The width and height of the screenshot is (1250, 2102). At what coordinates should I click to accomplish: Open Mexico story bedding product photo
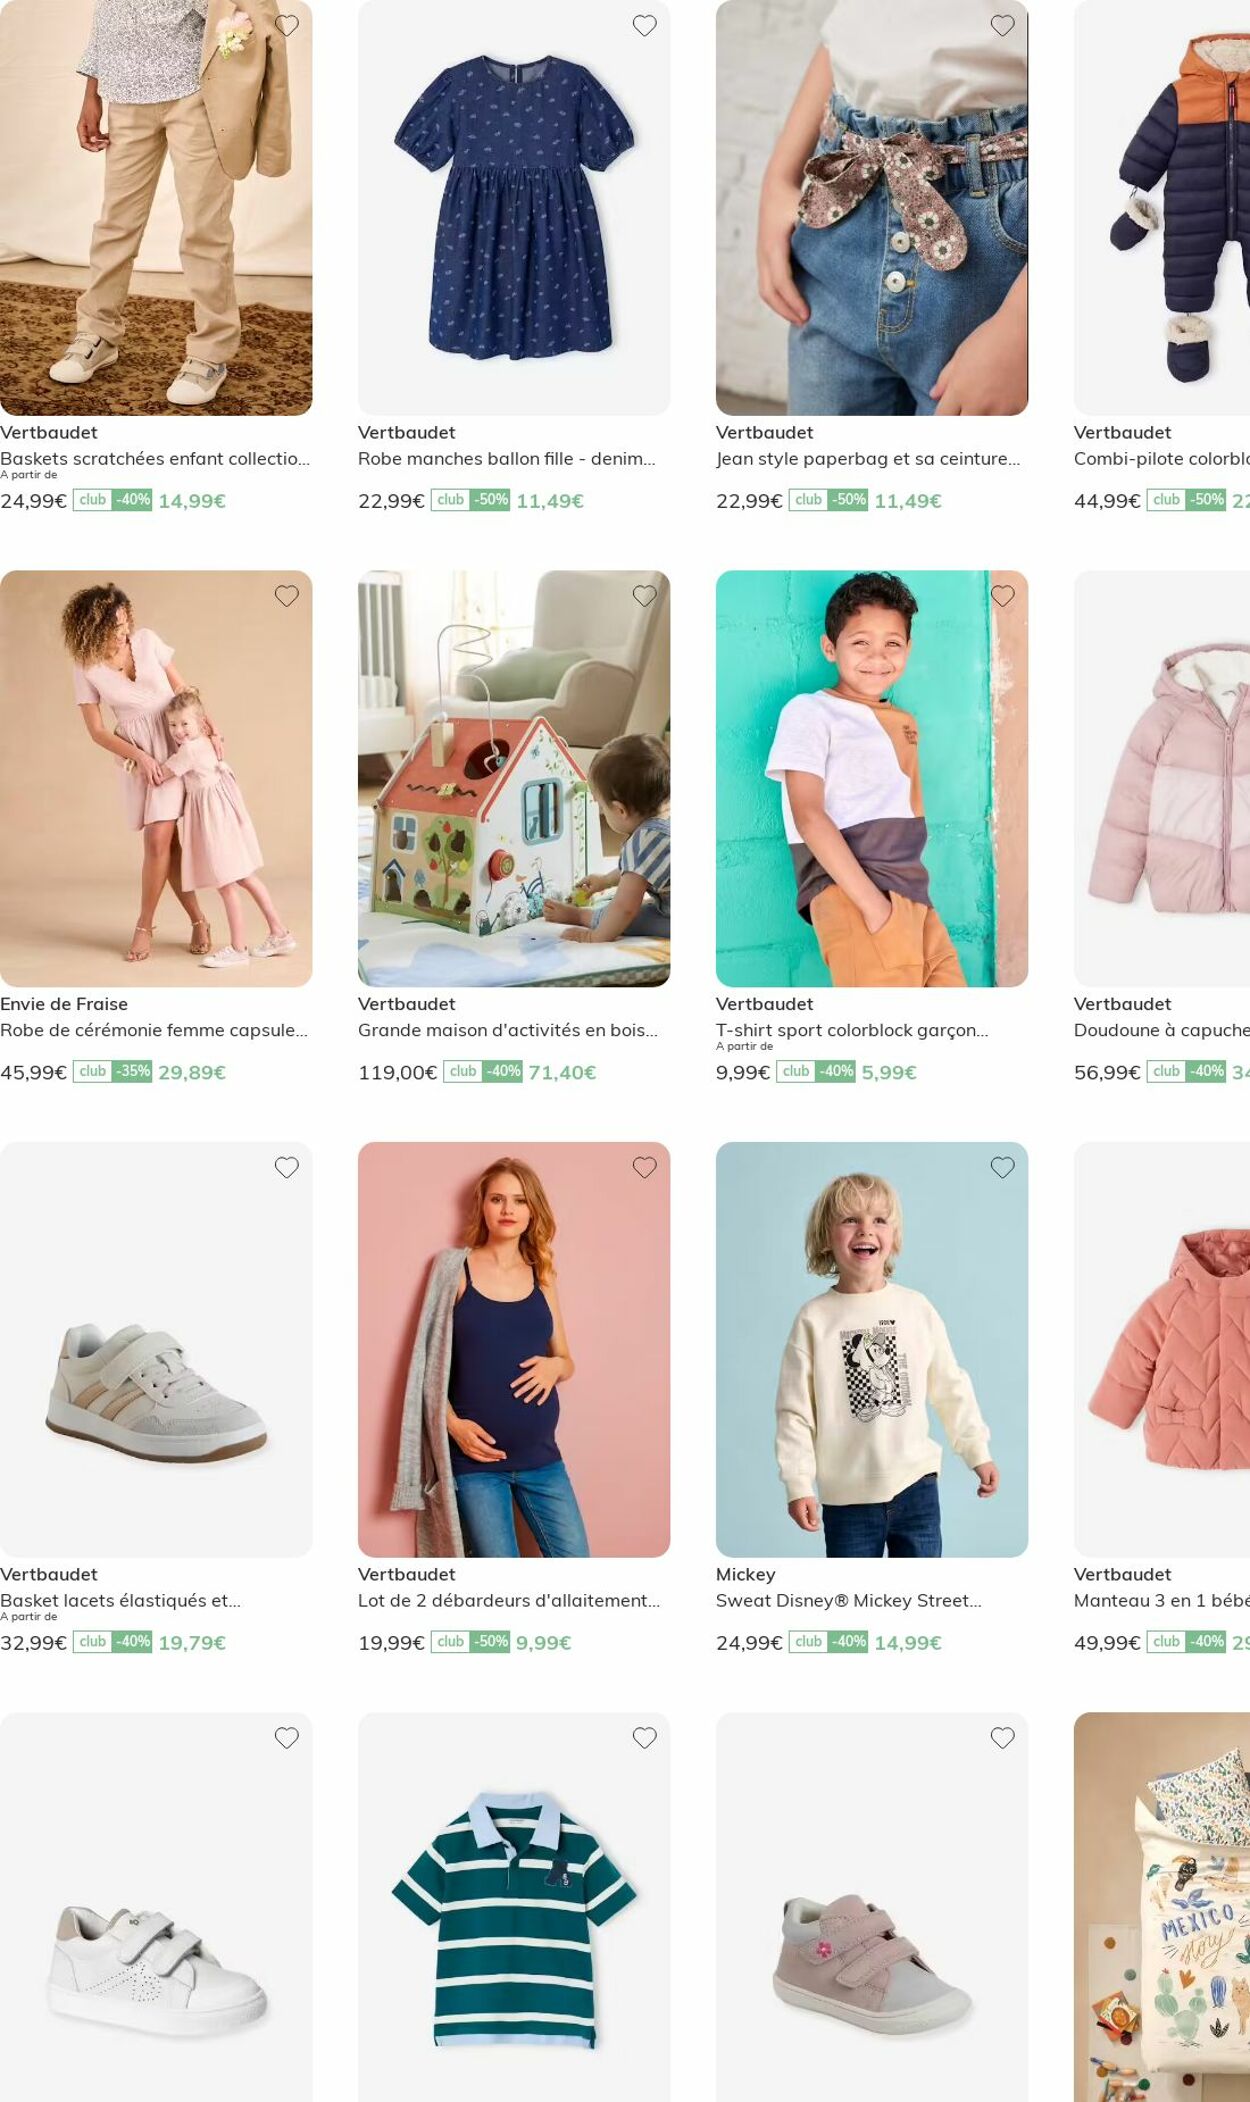tap(1162, 1906)
